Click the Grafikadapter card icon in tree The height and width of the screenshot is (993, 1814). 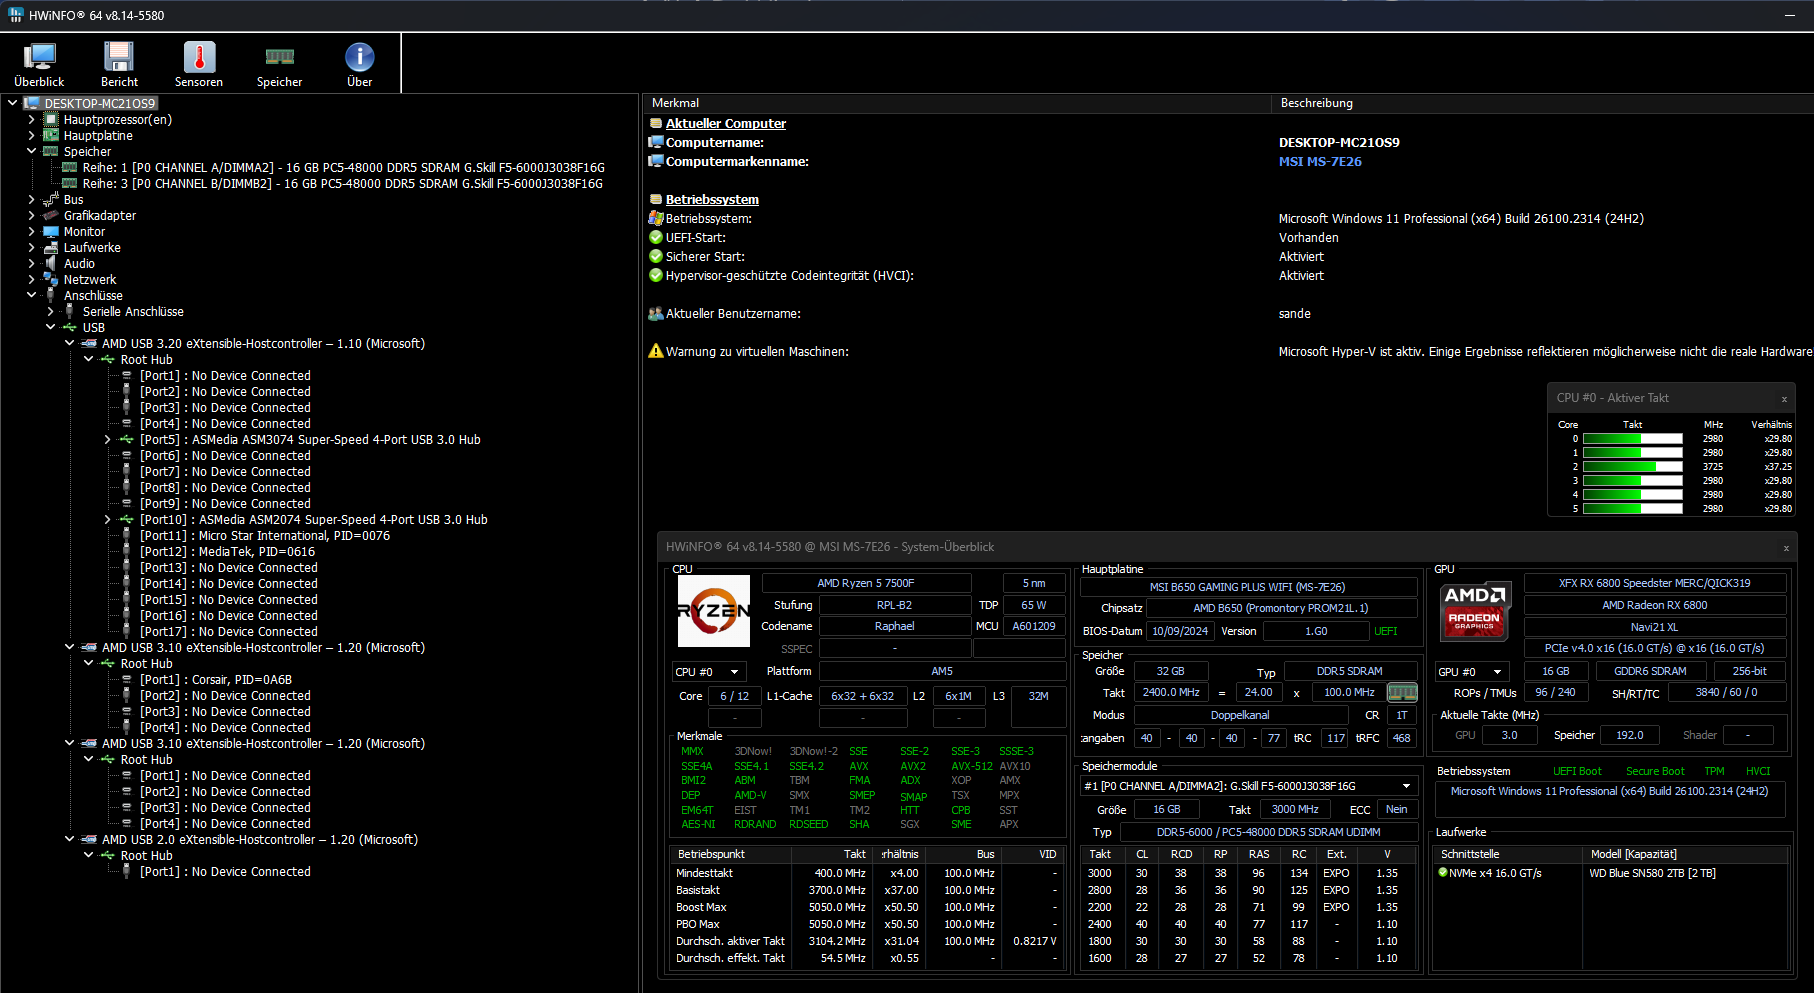point(51,216)
